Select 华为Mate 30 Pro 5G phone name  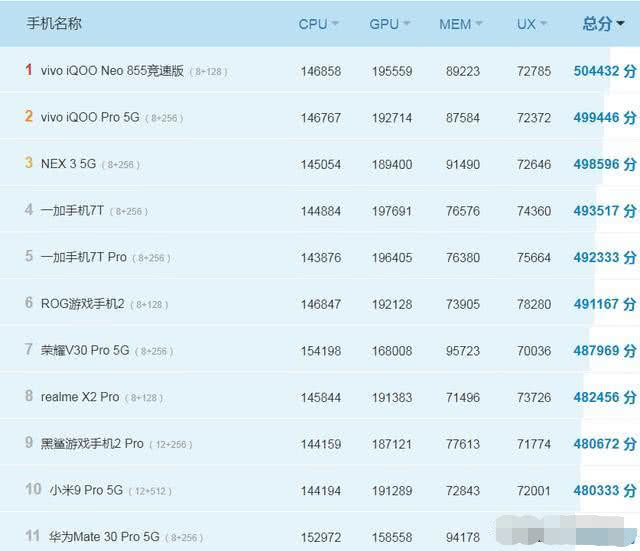point(104,536)
